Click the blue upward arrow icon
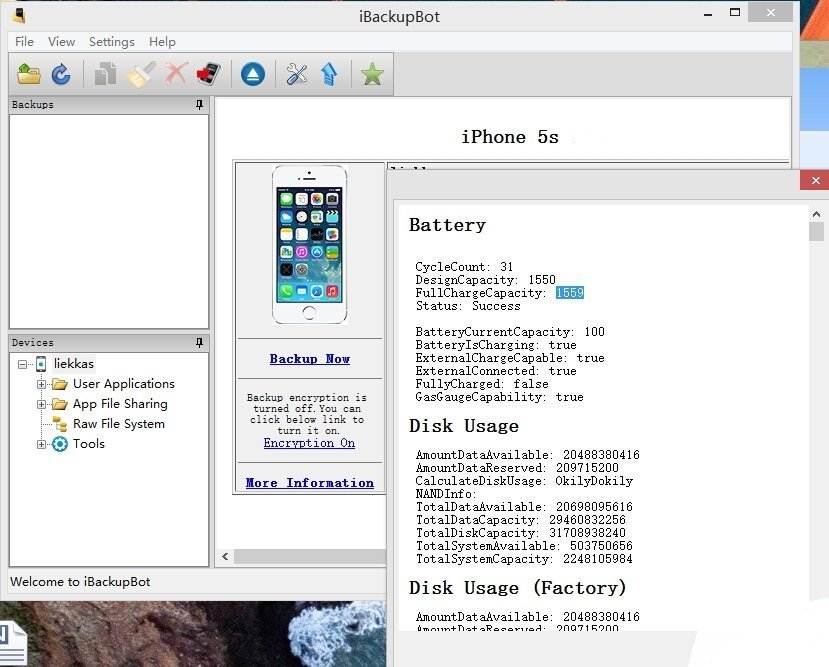829x667 pixels. coord(329,74)
